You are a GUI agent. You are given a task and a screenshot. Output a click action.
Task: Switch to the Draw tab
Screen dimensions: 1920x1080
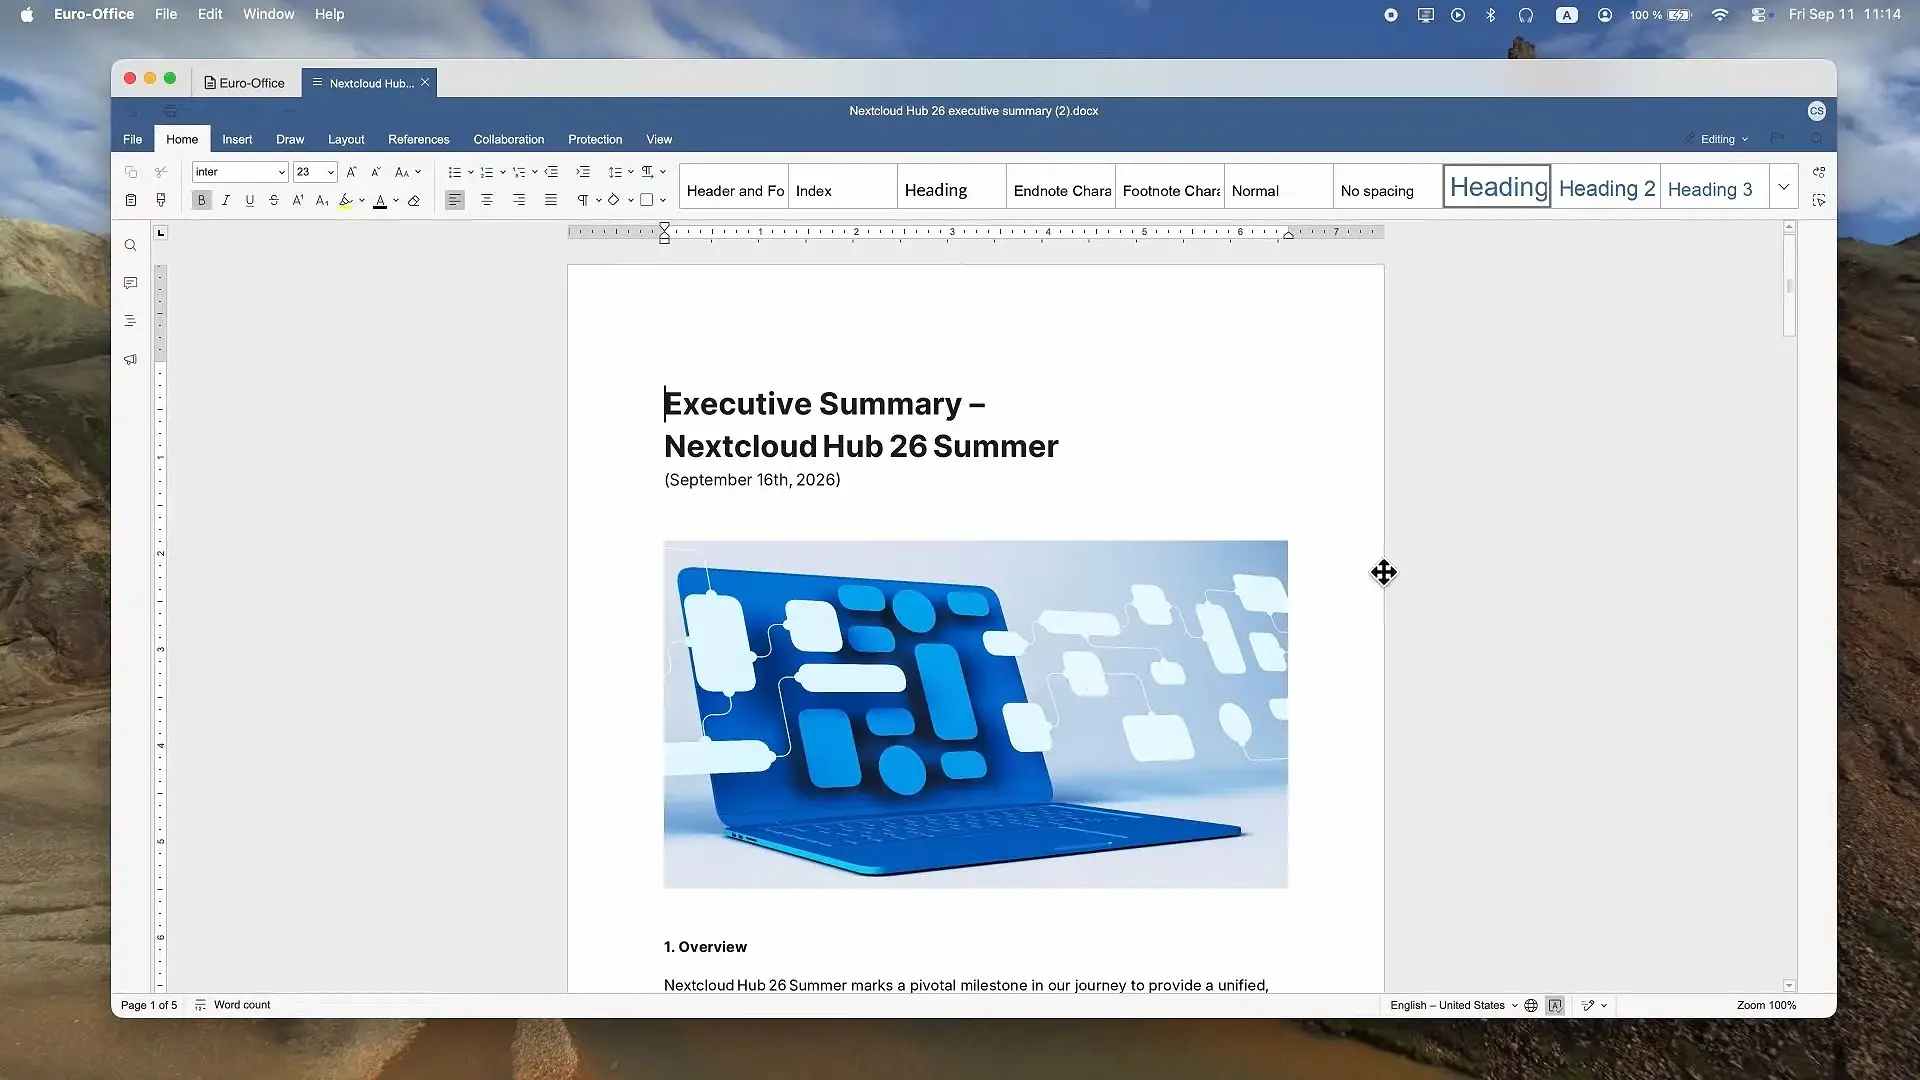pos(290,139)
